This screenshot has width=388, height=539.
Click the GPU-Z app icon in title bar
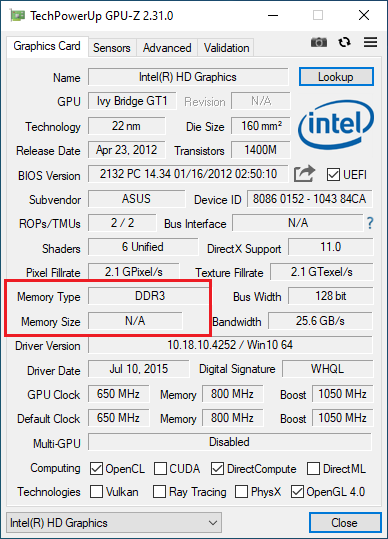pos(17,15)
